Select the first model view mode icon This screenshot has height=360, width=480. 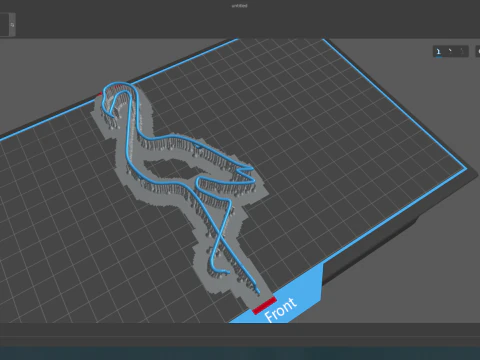(x=439, y=51)
